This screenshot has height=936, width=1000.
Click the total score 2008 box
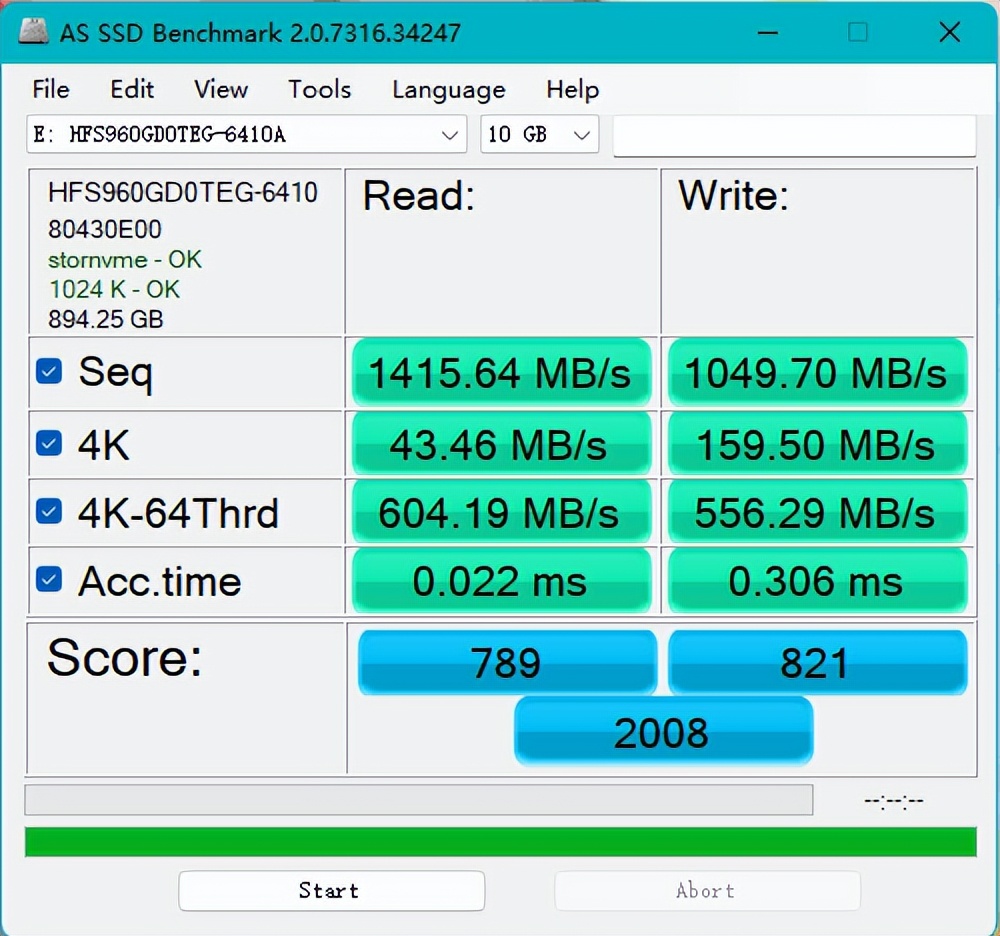662,733
